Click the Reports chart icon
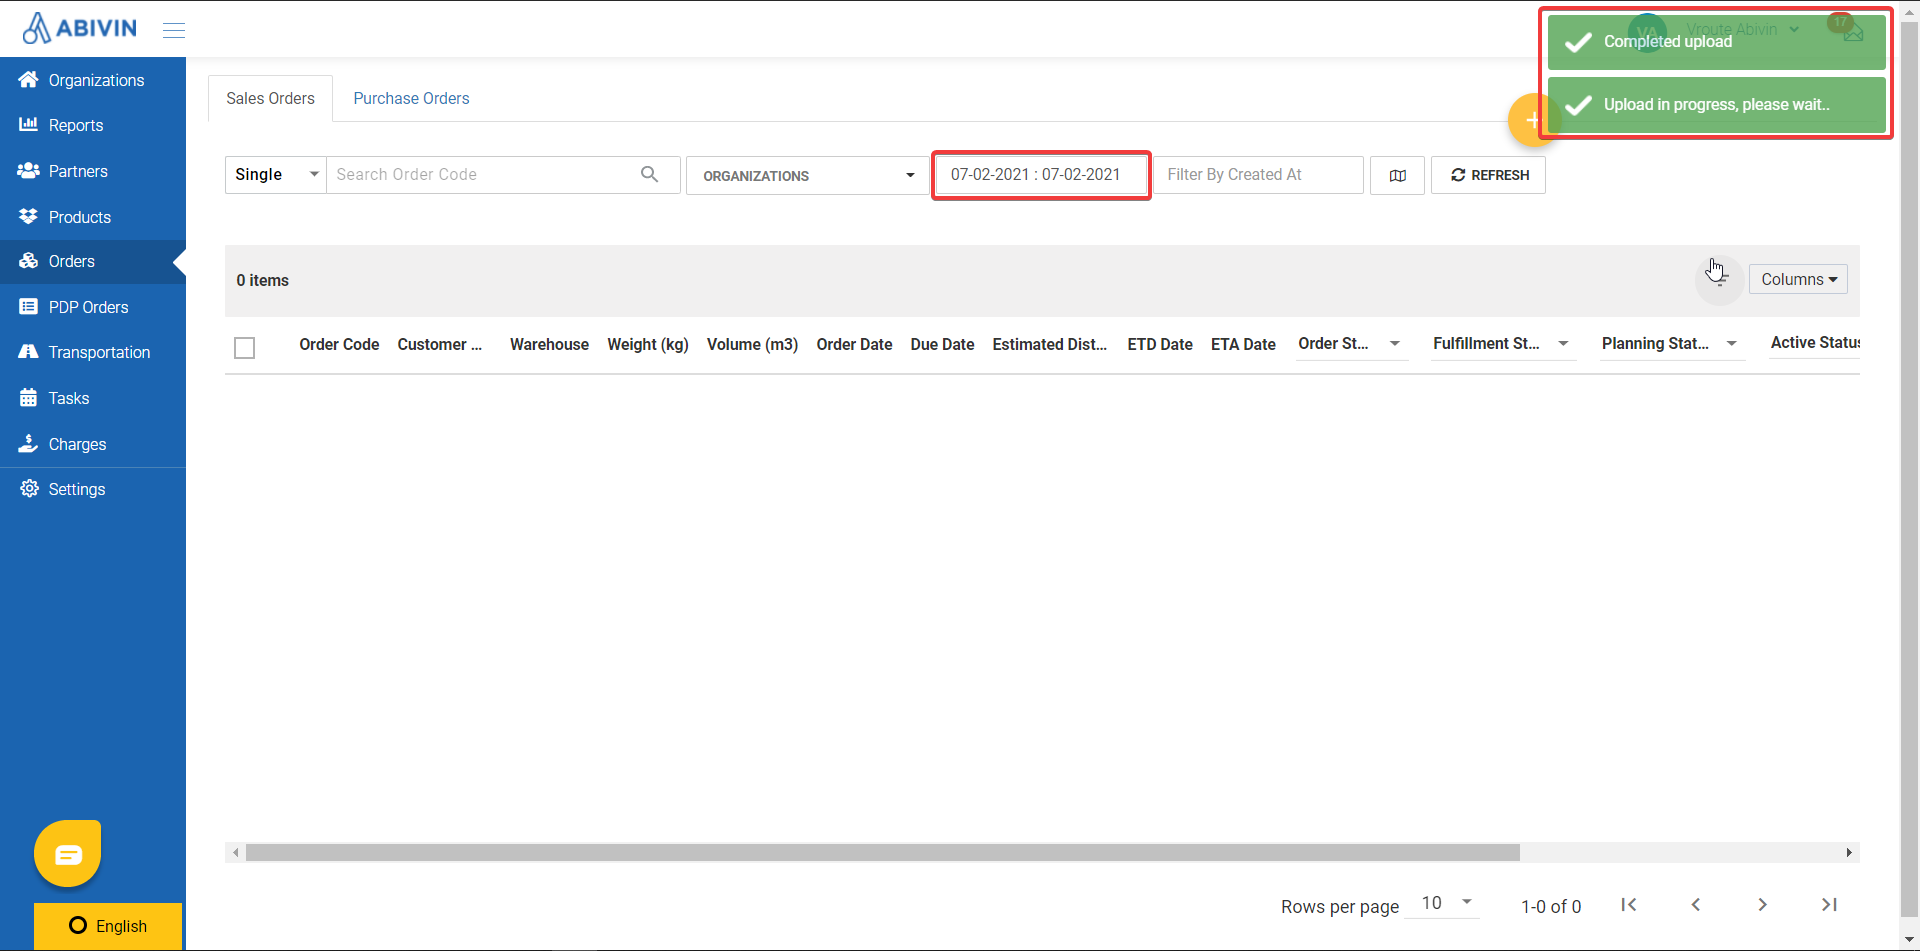The image size is (1920, 951). (x=28, y=125)
